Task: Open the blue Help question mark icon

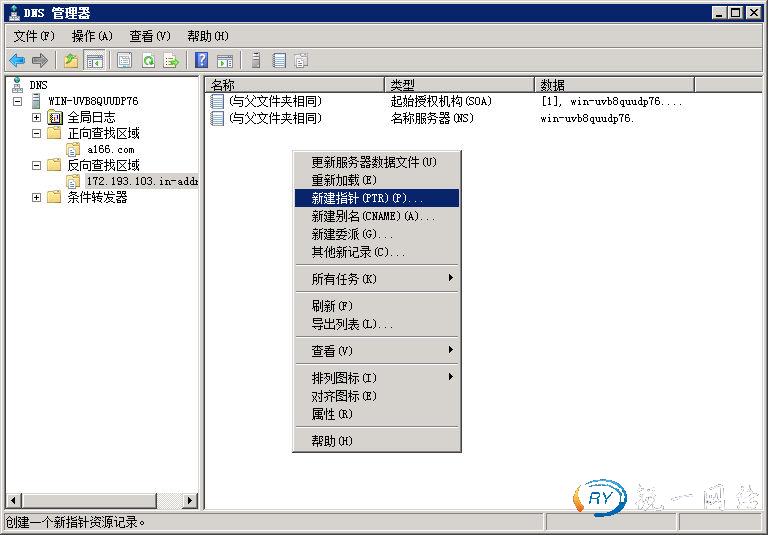Action: (x=201, y=60)
